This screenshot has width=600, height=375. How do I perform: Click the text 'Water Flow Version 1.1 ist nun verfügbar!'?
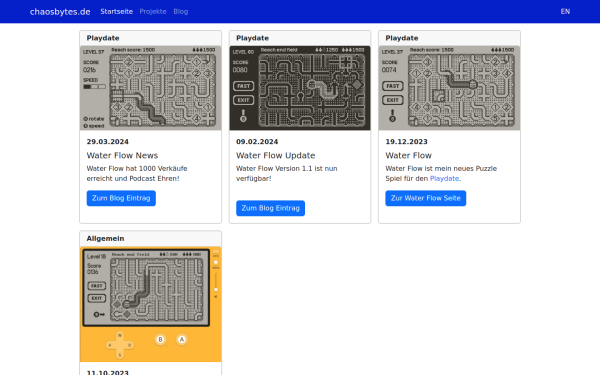(x=287, y=173)
